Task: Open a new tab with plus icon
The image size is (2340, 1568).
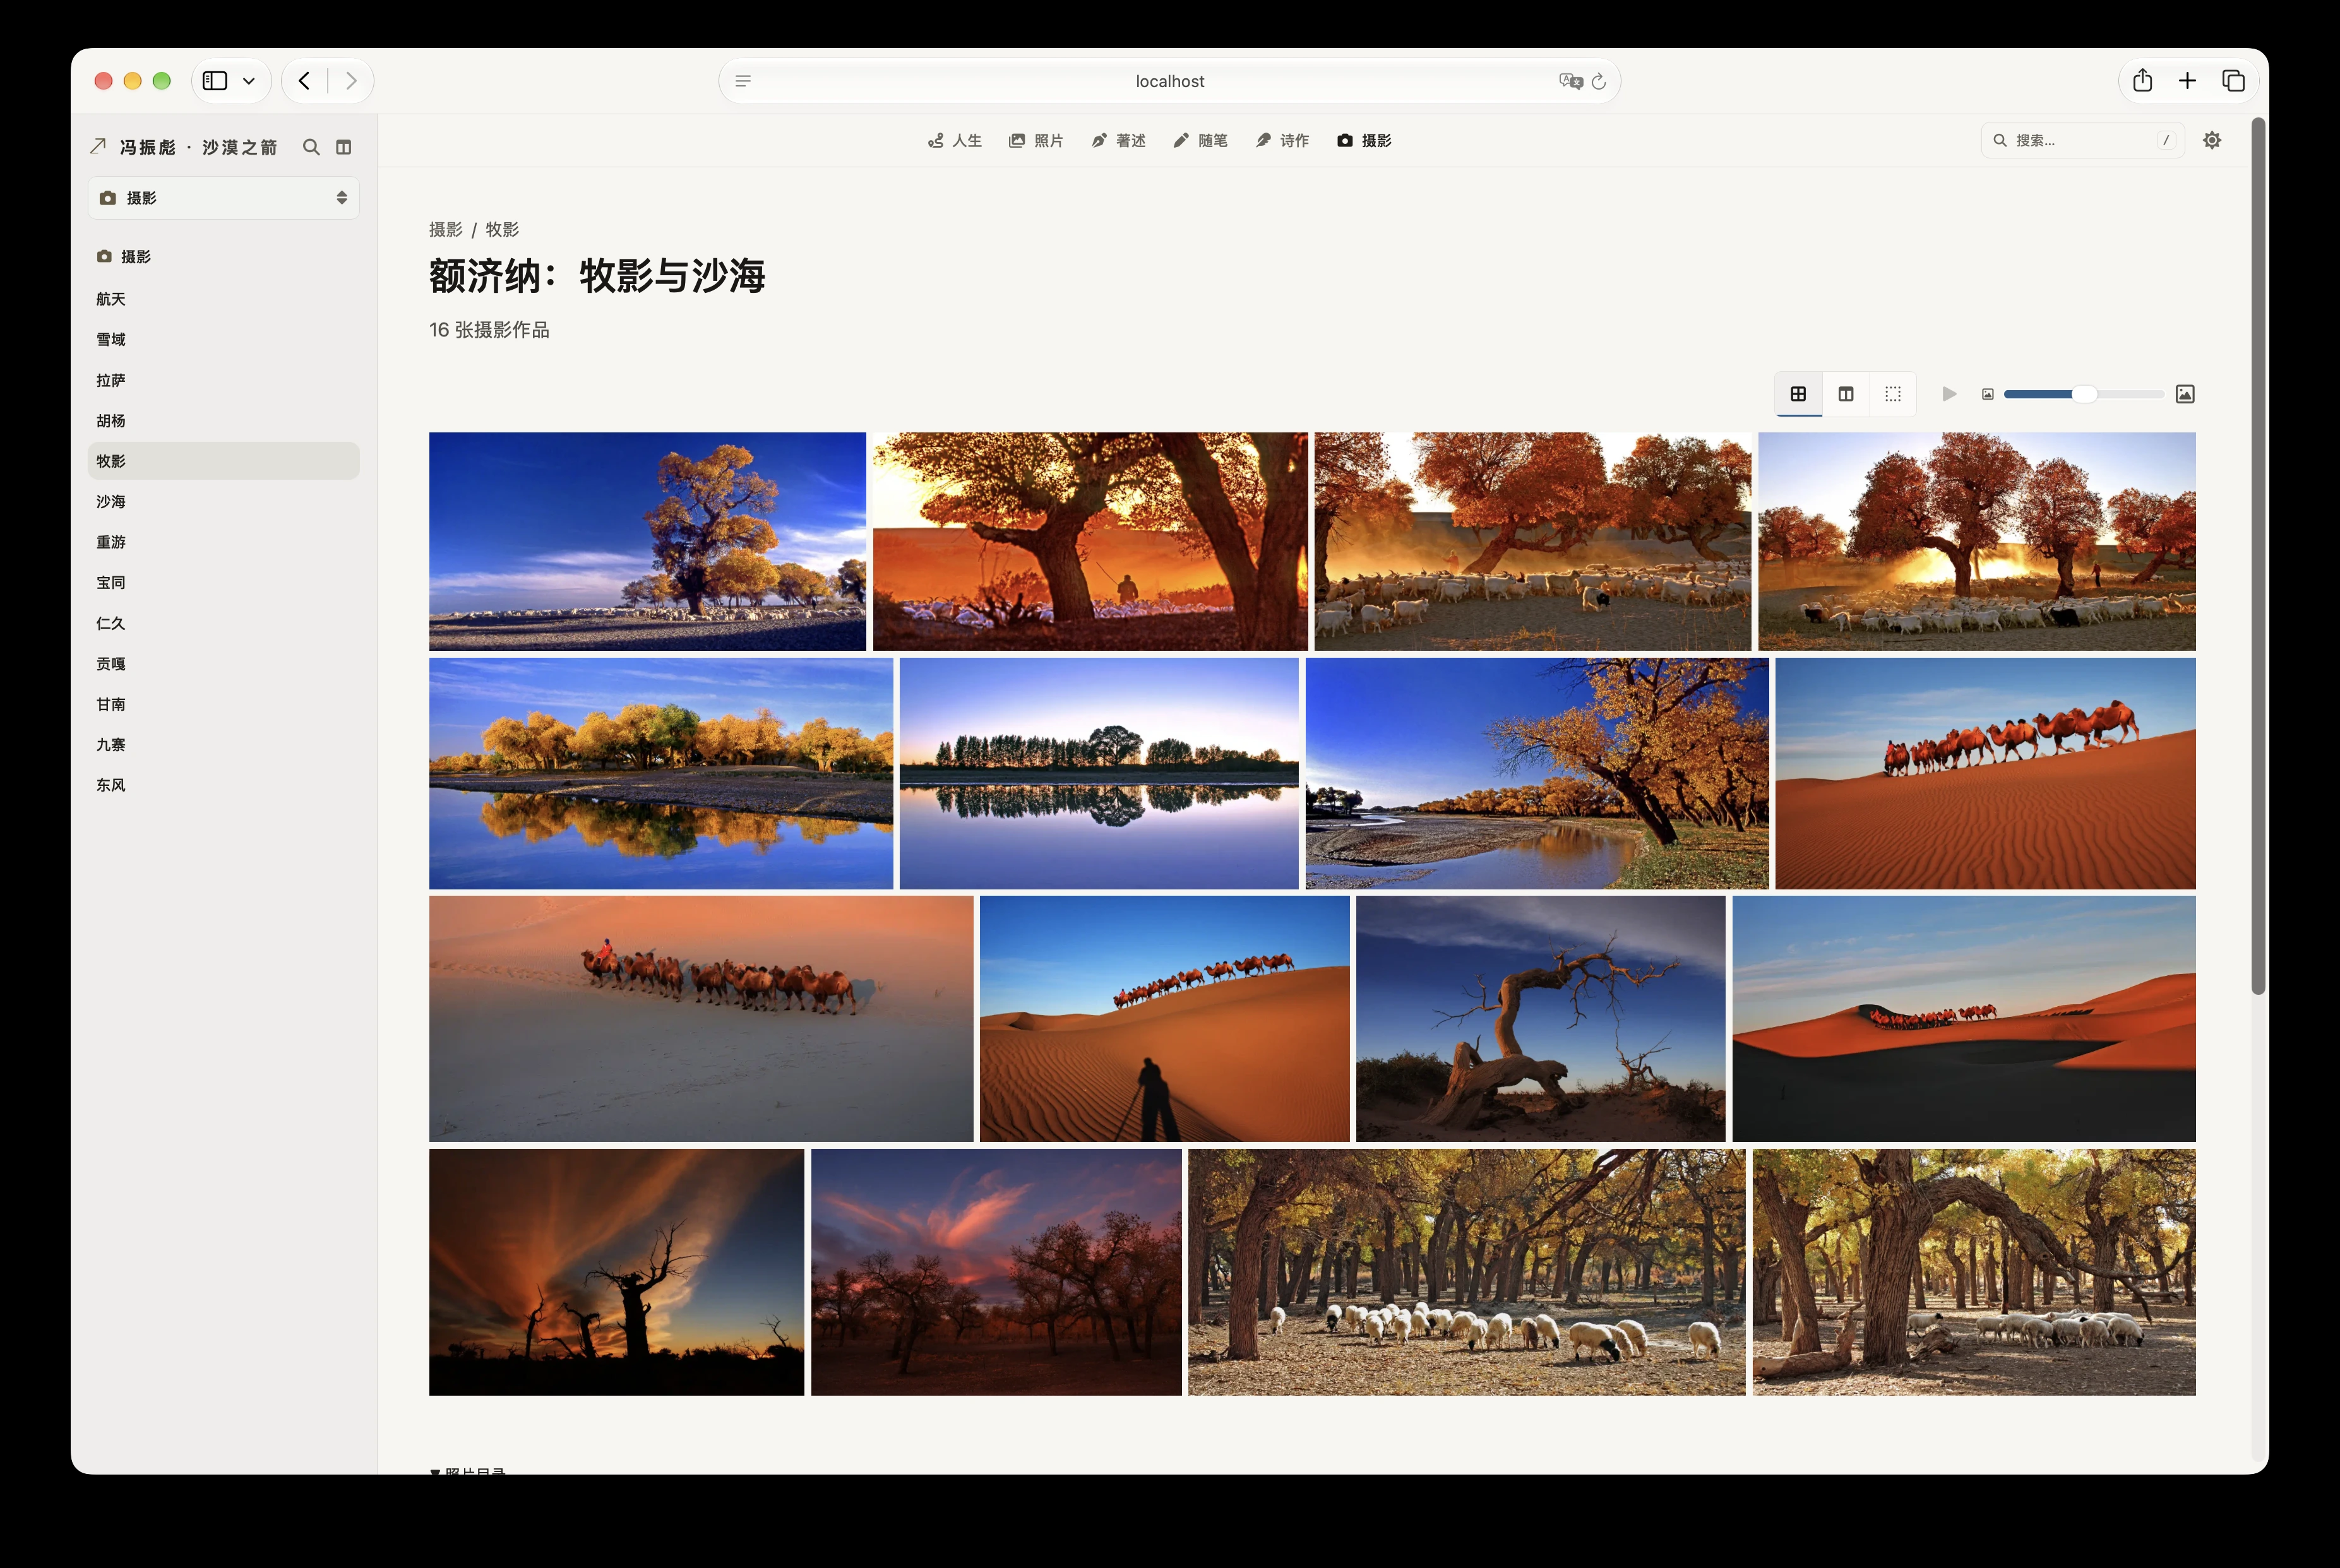Action: (x=2187, y=81)
